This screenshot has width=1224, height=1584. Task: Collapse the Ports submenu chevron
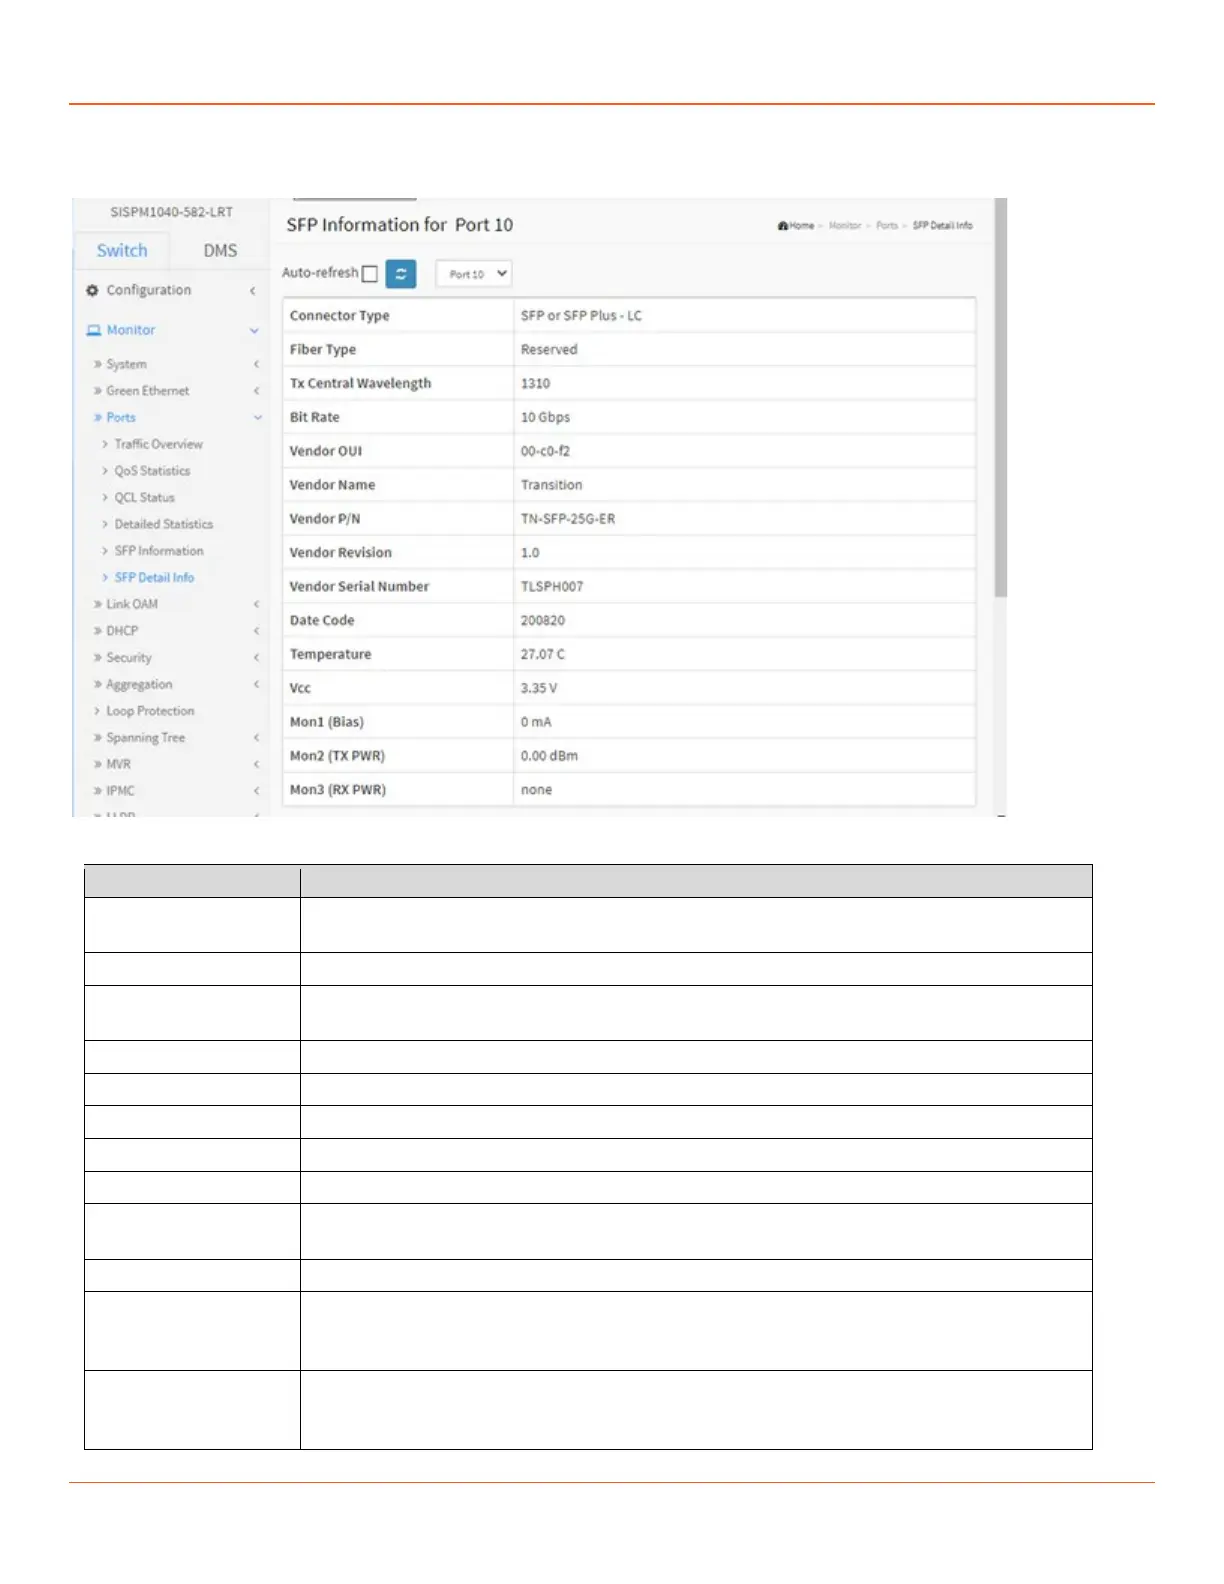coord(257,417)
